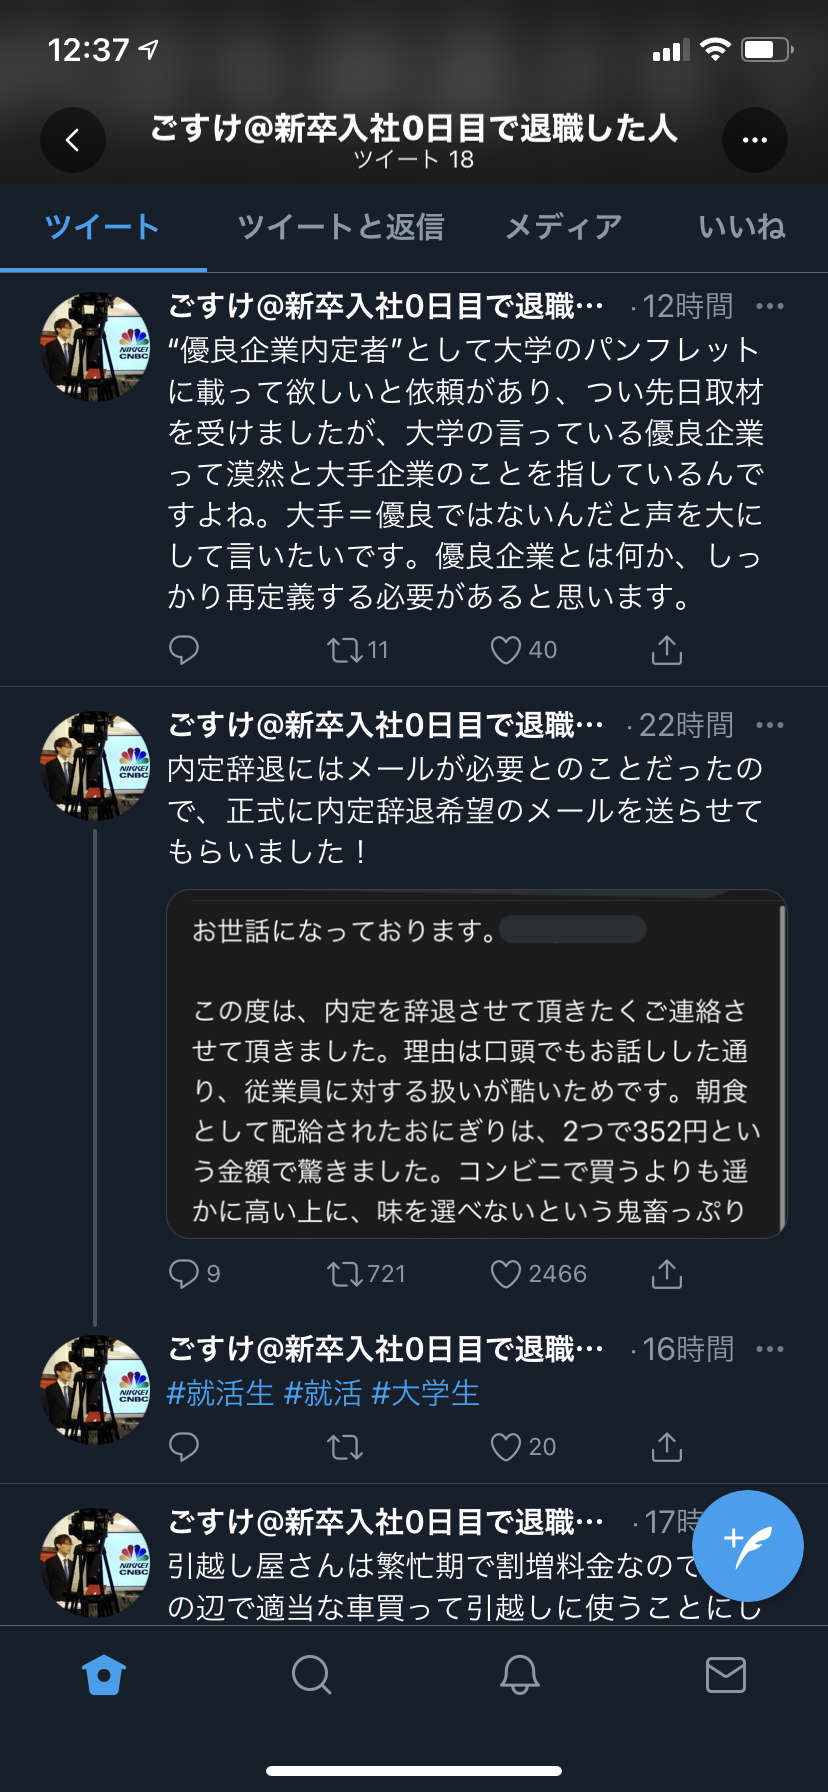Open the email screenshot image in the tweet
This screenshot has width=828, height=1792.
pyautogui.click(x=477, y=1065)
